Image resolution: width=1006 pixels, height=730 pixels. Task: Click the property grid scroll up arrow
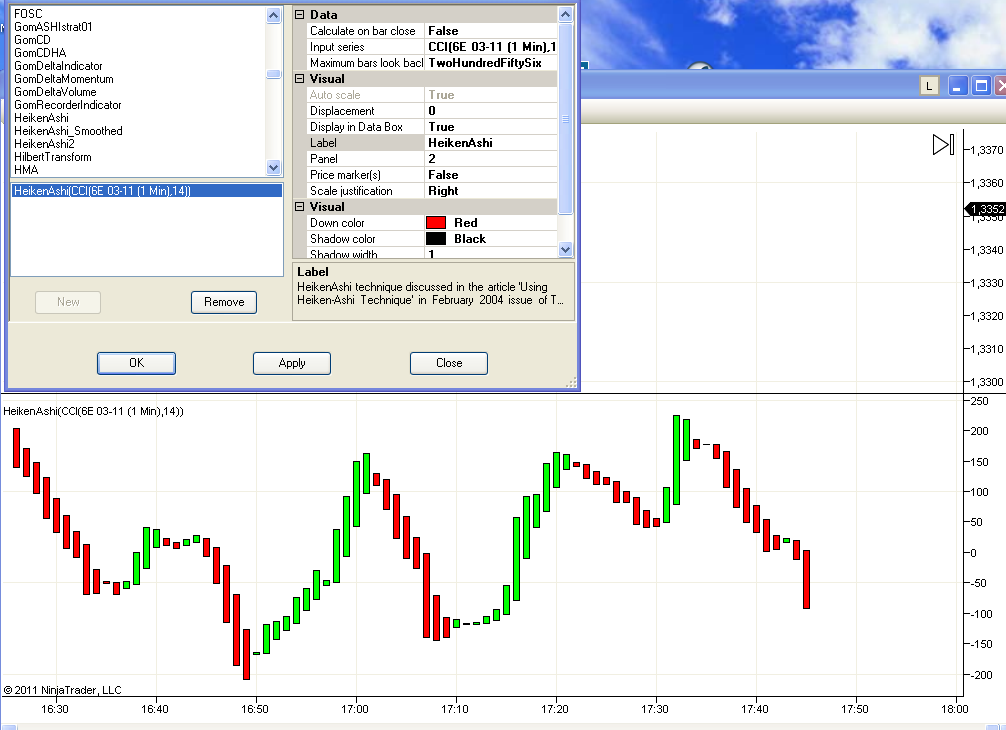tap(565, 15)
